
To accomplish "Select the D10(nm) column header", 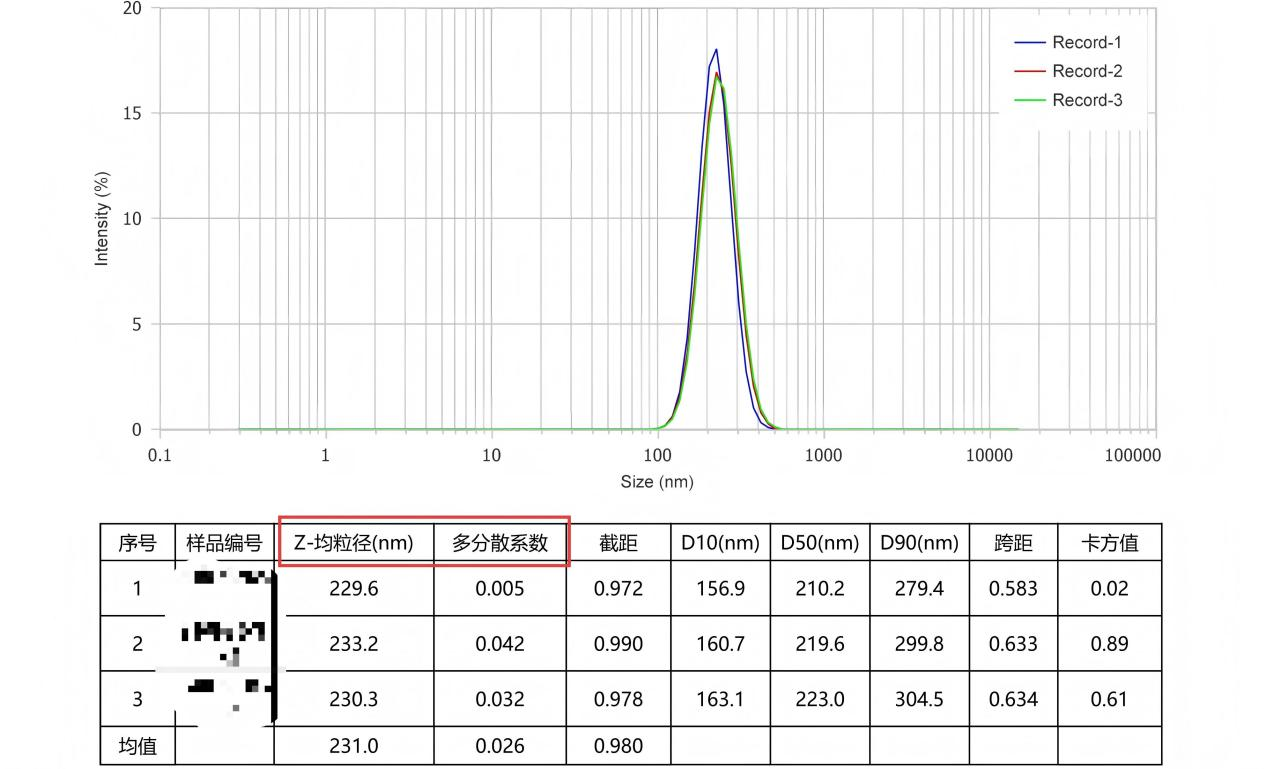I will (x=720, y=543).
